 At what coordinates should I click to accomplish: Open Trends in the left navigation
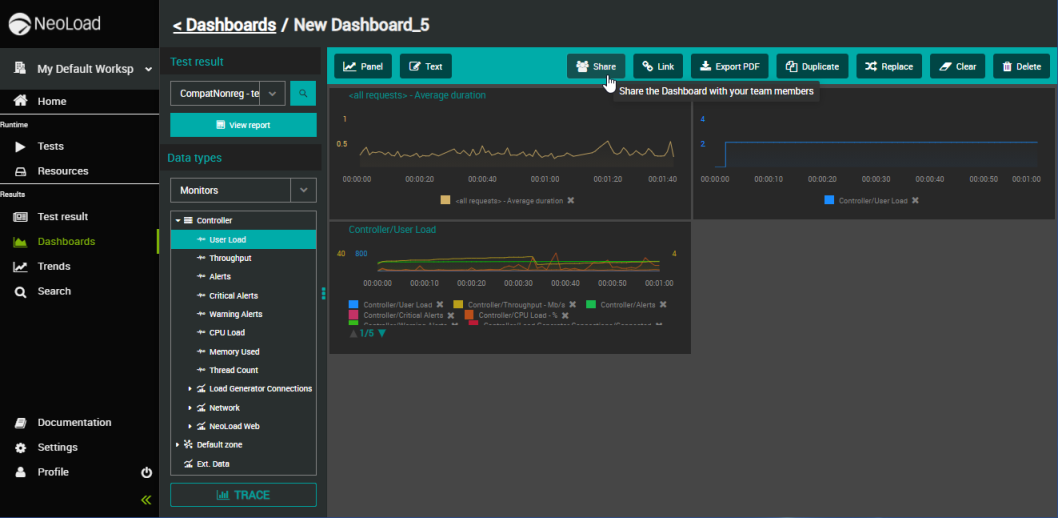(54, 266)
